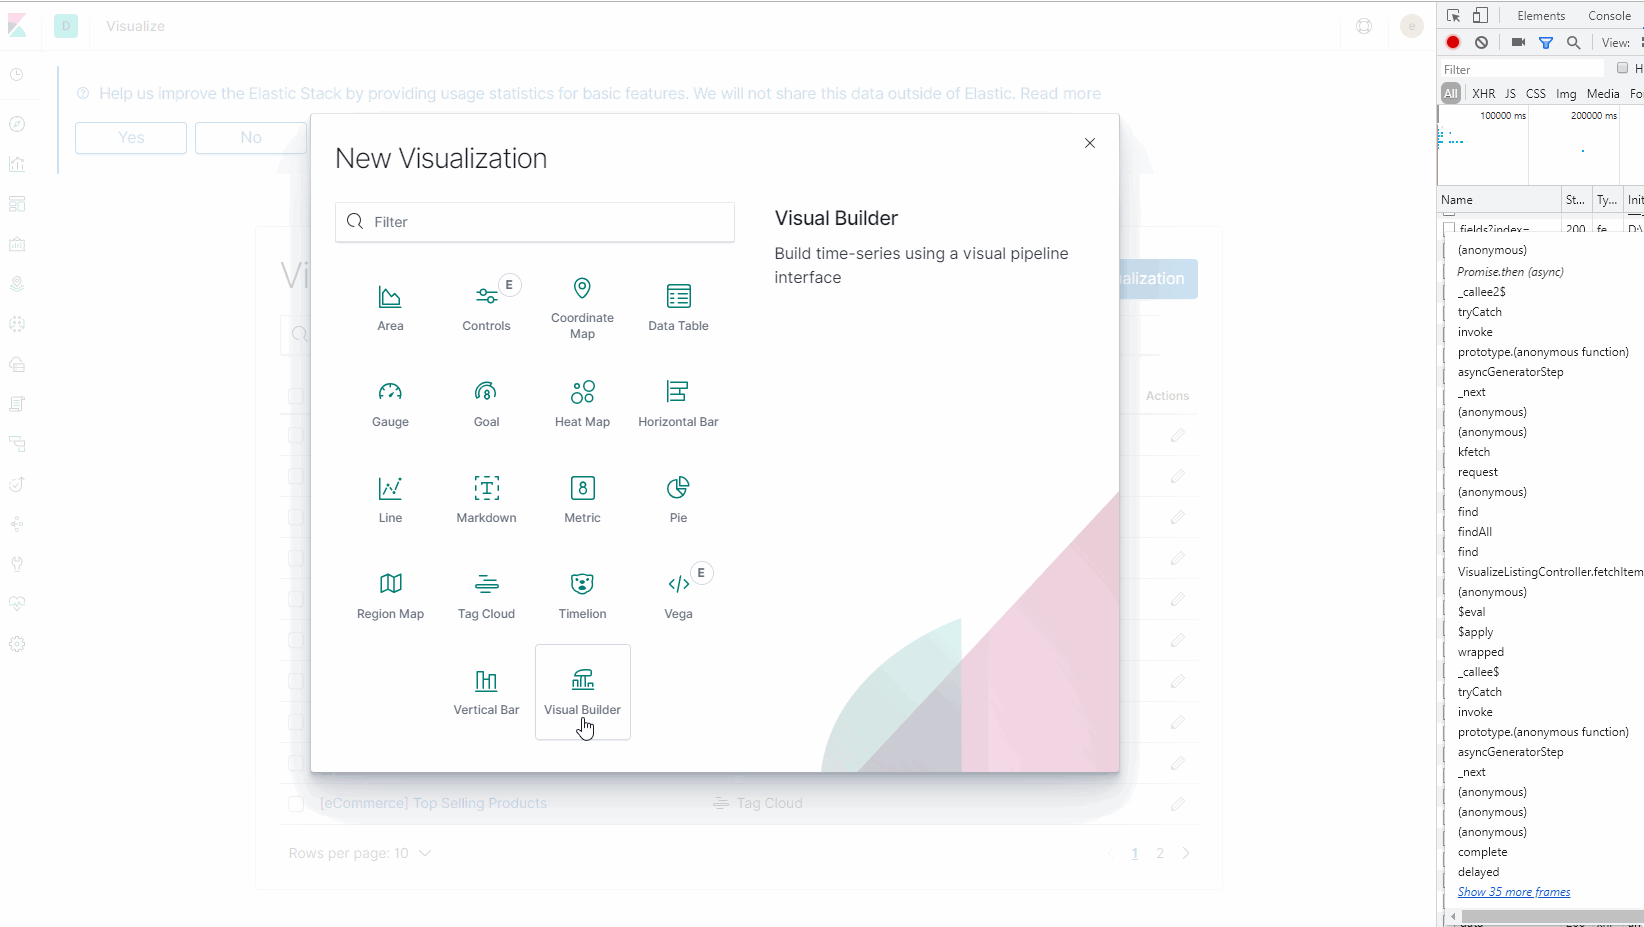
Task: Select the Gauge visualization
Action: click(390, 404)
